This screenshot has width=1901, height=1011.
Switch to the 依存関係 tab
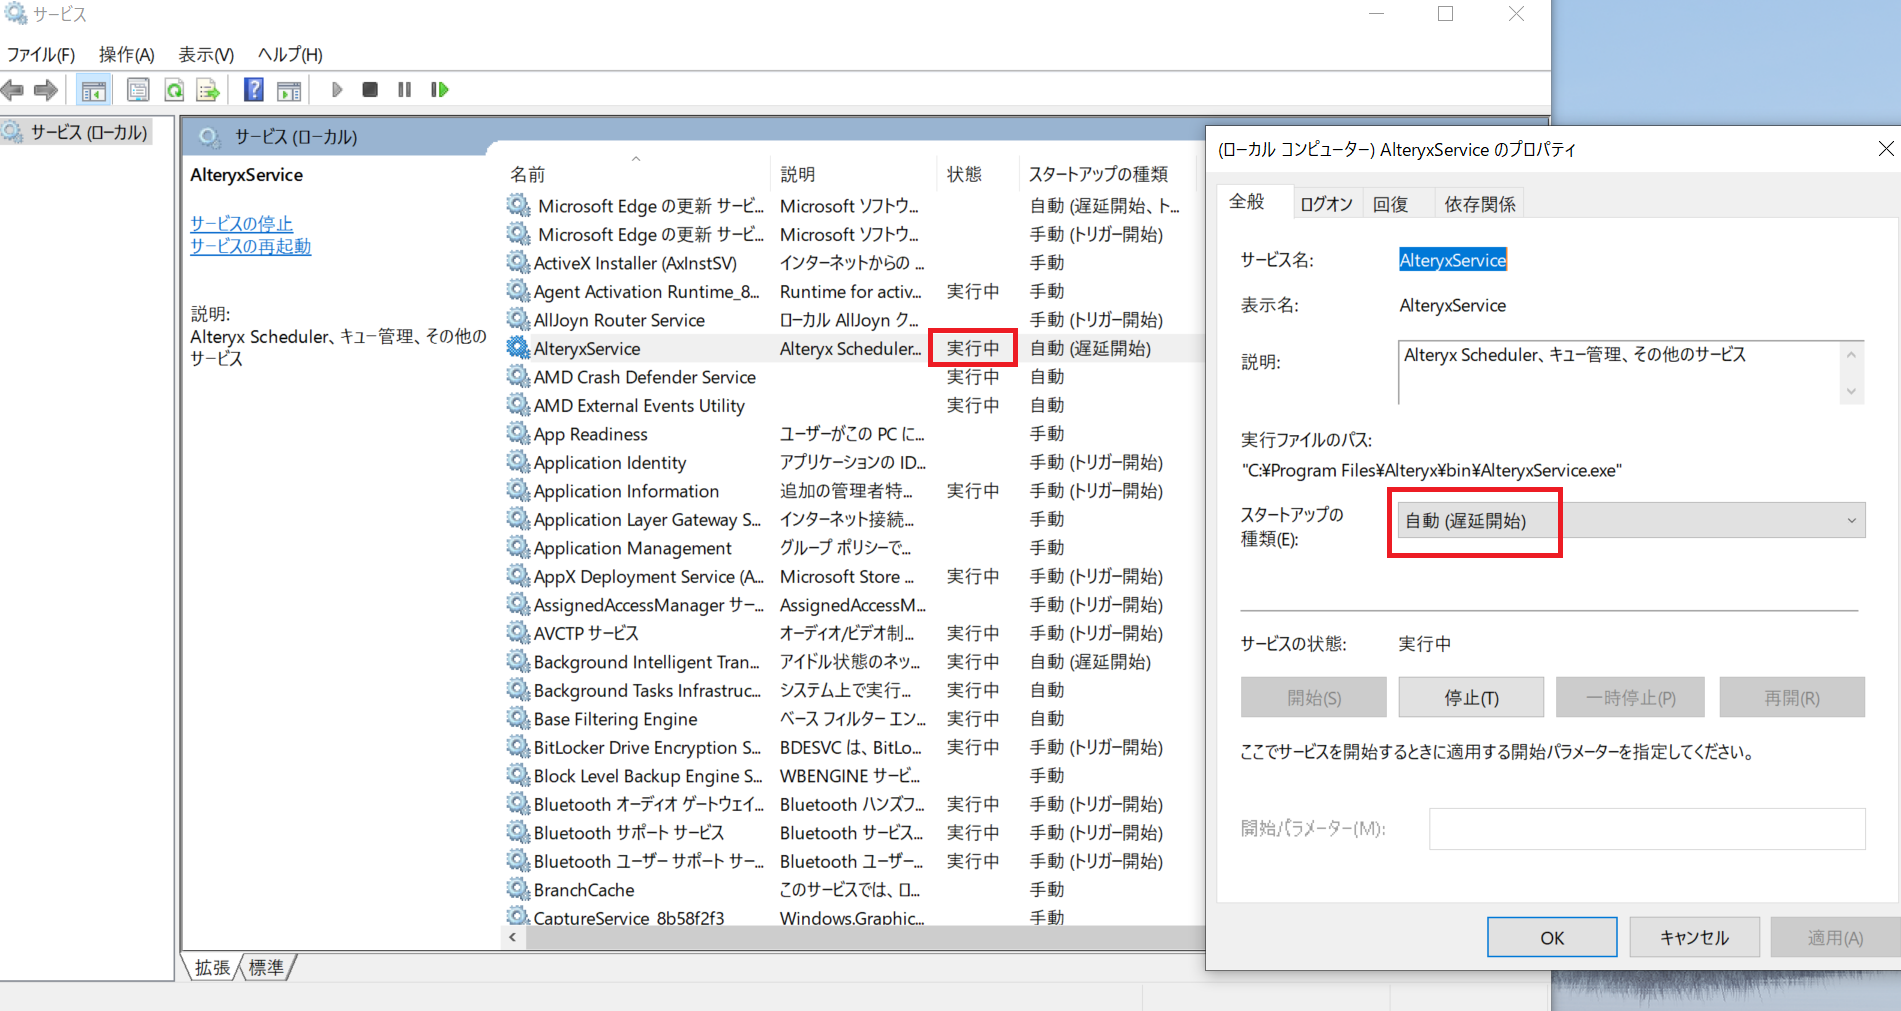click(1480, 204)
